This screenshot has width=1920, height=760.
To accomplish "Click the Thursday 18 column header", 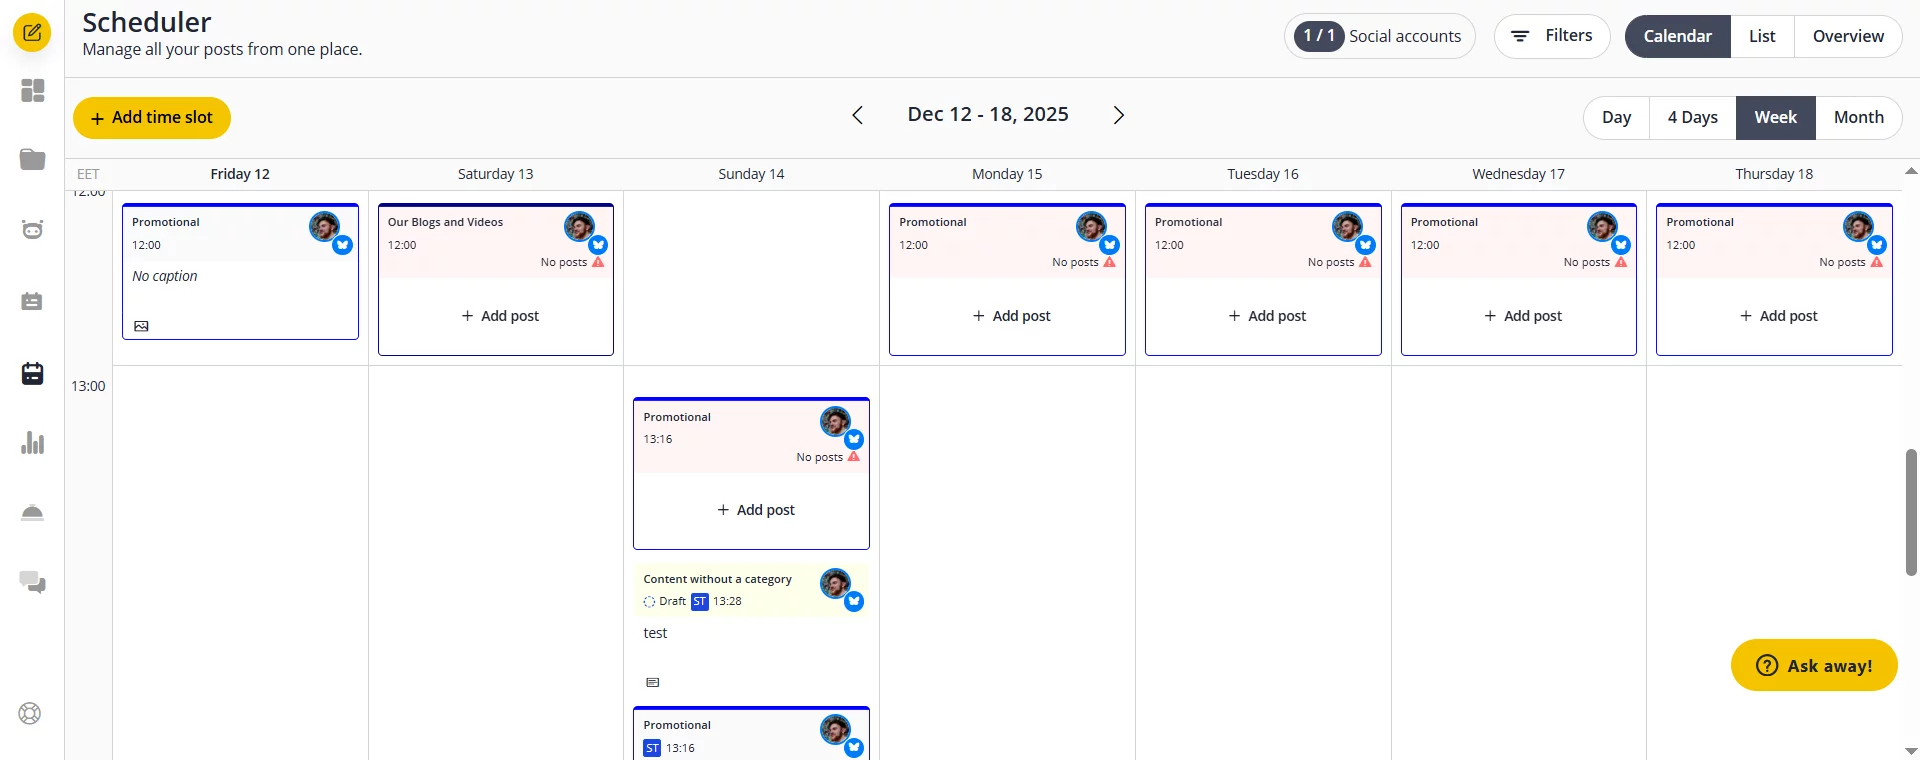I will (1774, 174).
